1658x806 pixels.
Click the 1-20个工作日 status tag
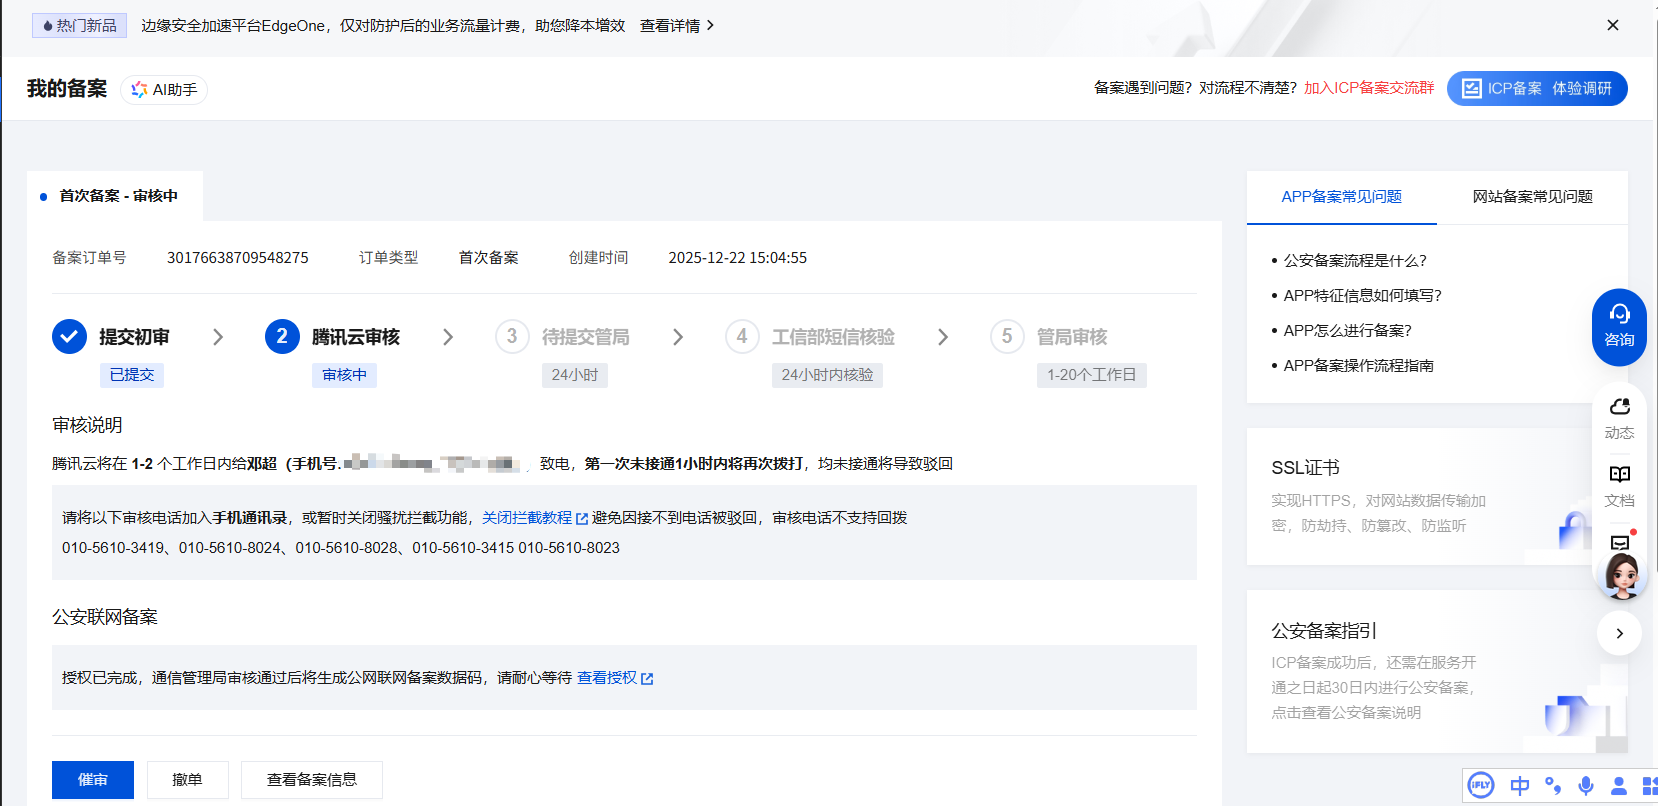pos(1092,375)
